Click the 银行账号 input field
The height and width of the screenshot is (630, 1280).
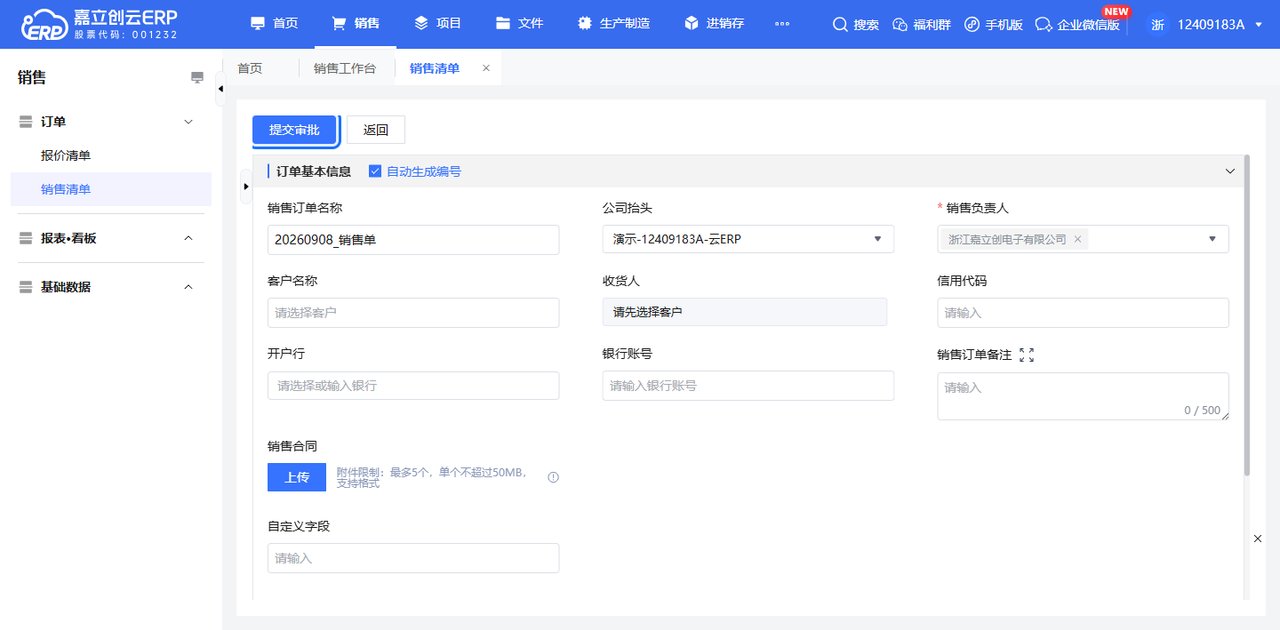[x=748, y=386]
